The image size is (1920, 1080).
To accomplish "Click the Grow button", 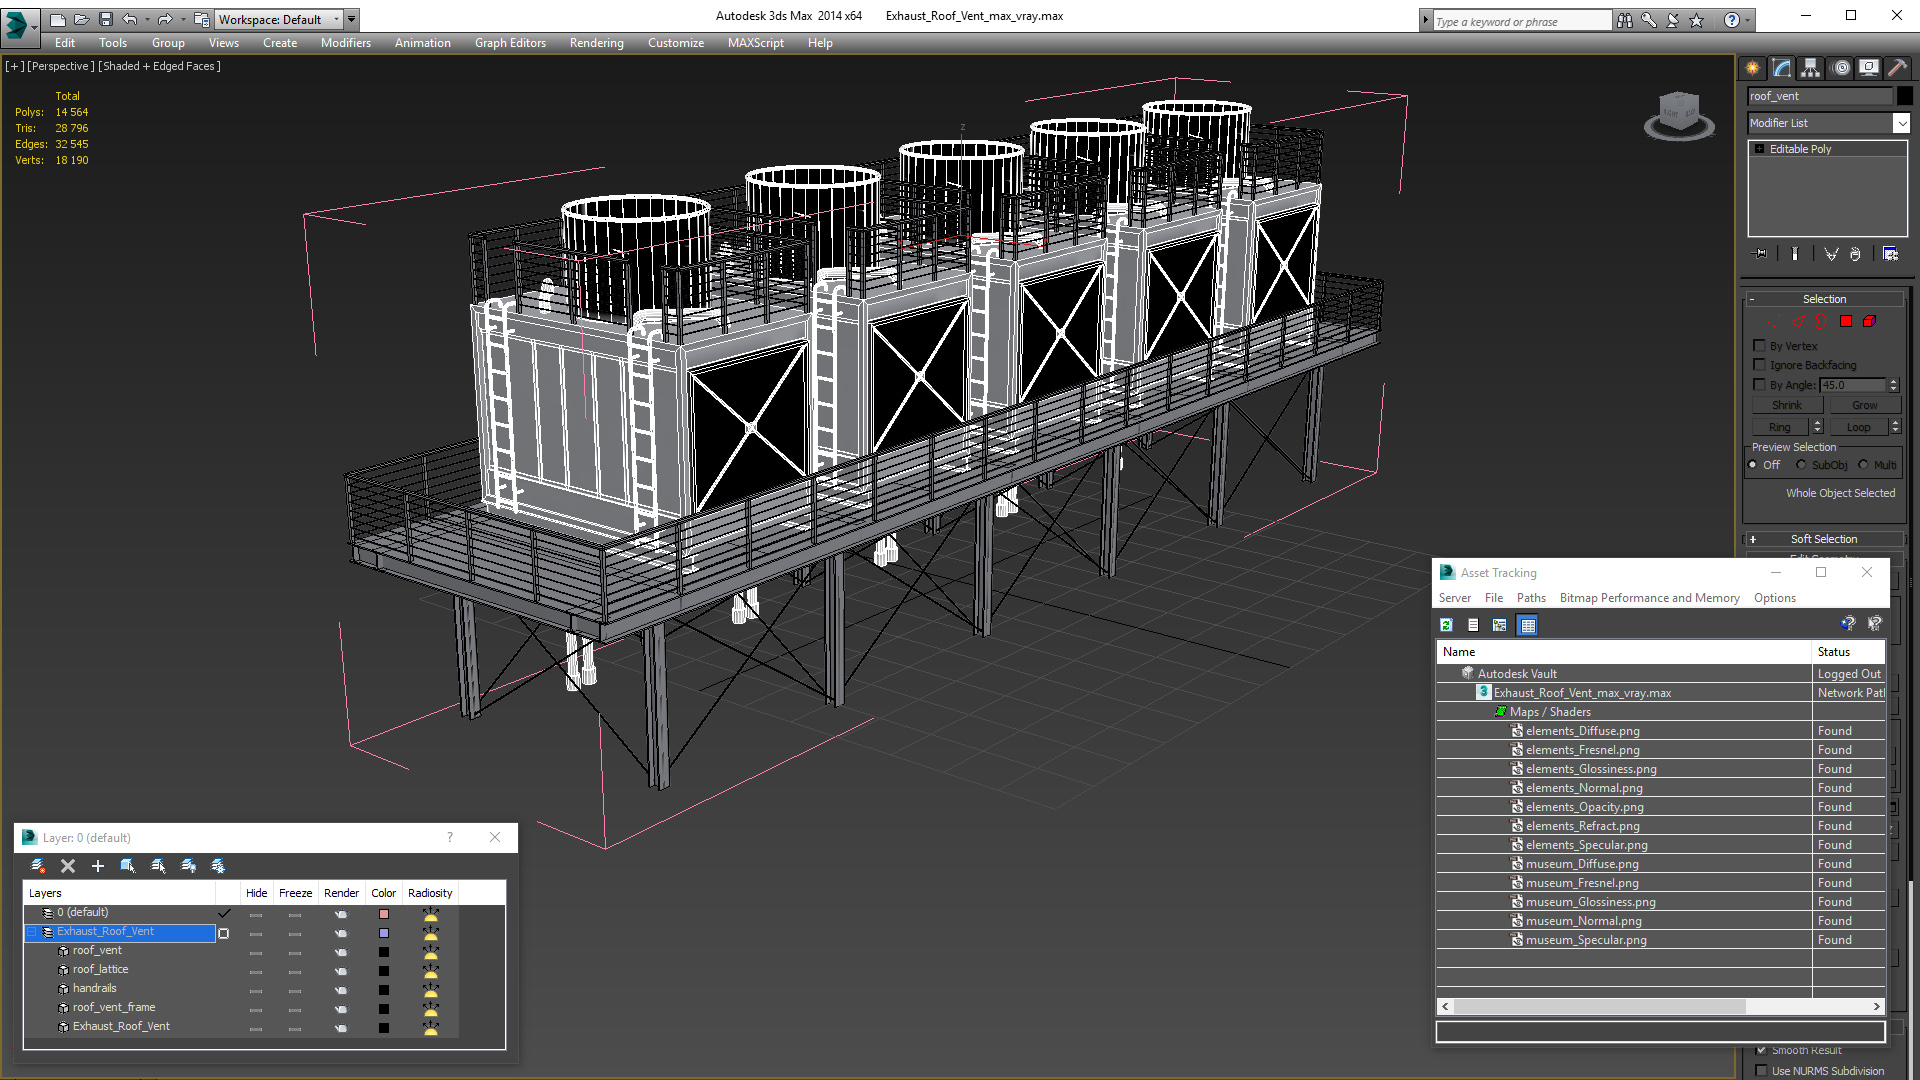I will 1864,405.
